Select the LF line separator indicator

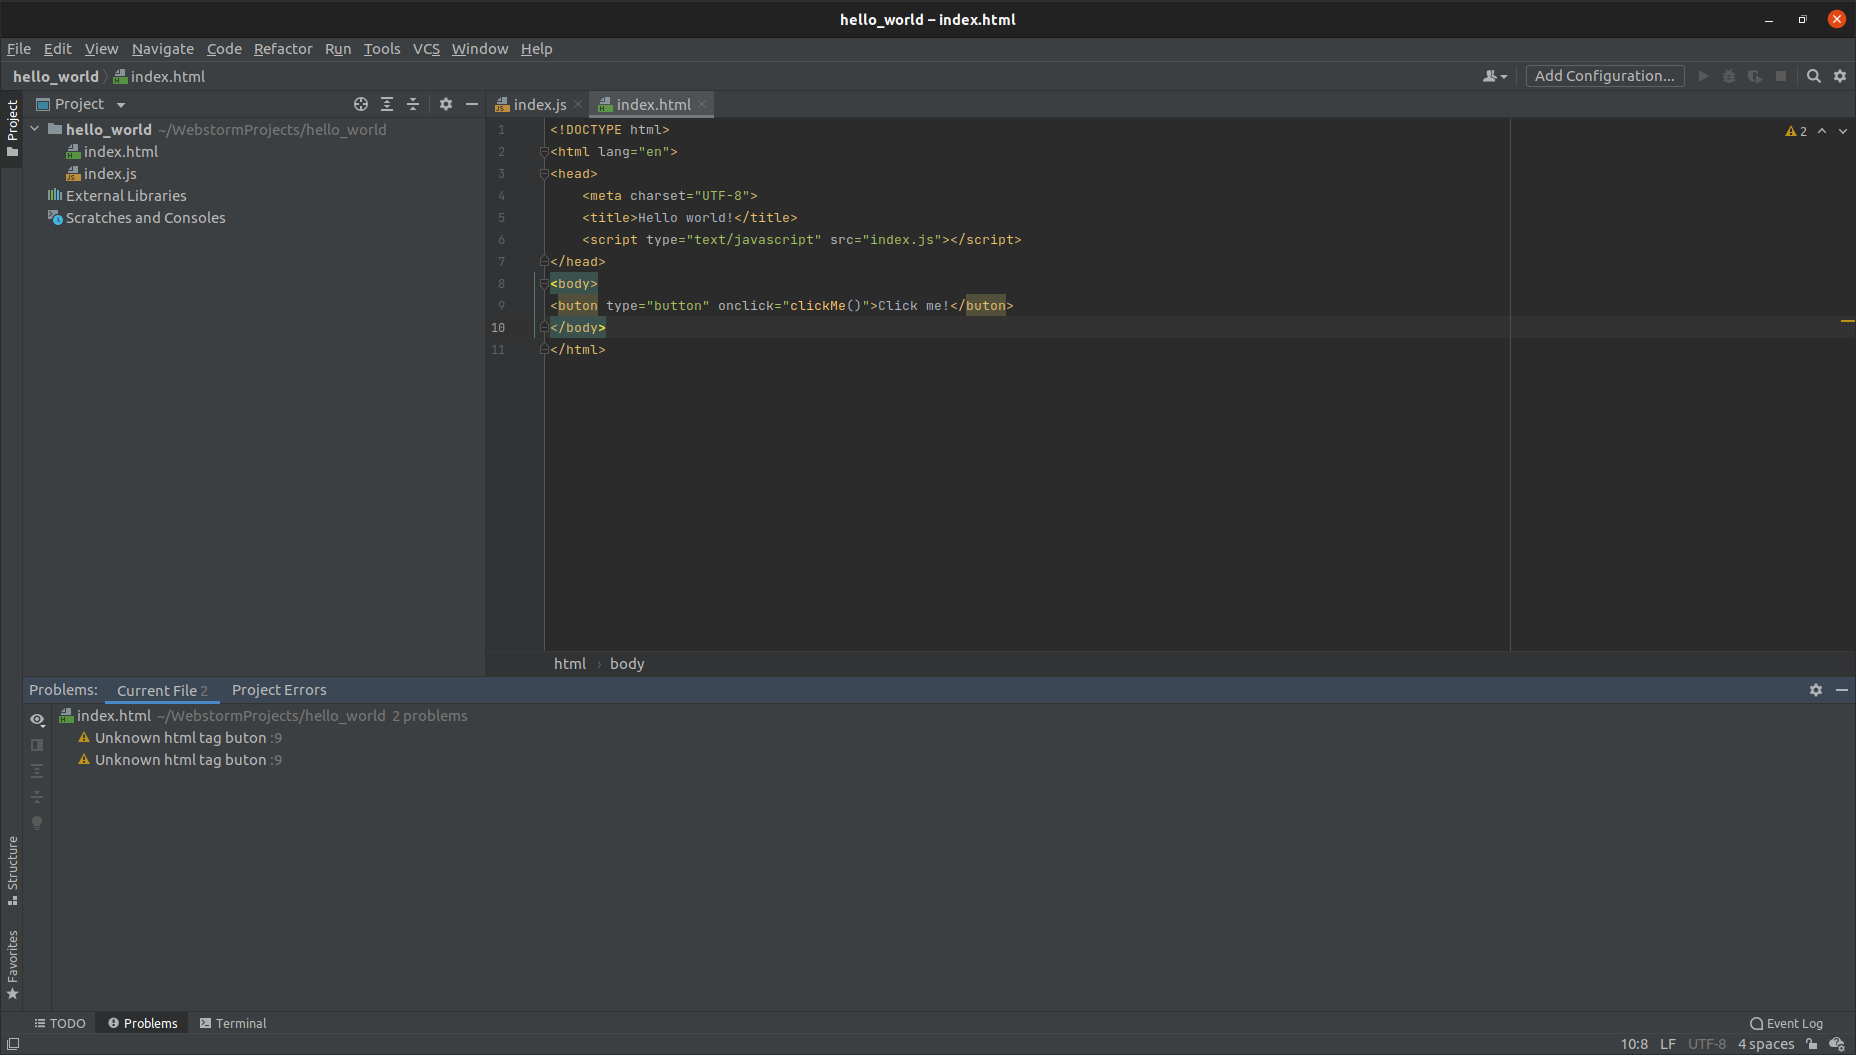(x=1667, y=1043)
